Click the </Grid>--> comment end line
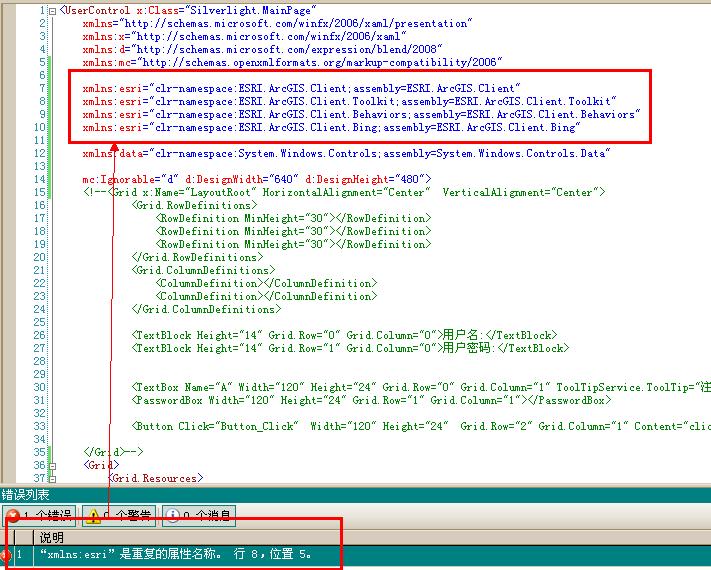The width and height of the screenshot is (711, 570). click(x=113, y=452)
